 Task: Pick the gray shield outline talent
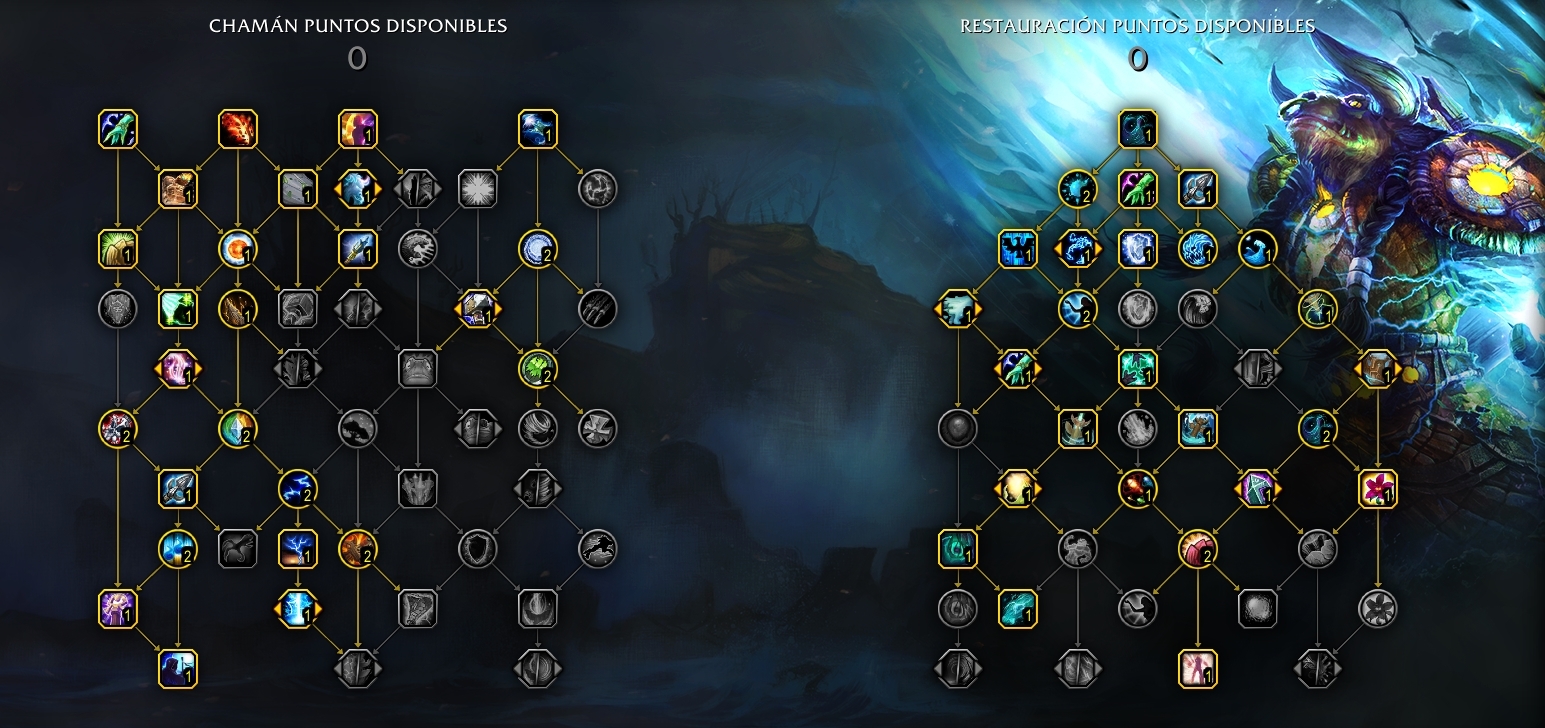pyautogui.click(x=478, y=549)
